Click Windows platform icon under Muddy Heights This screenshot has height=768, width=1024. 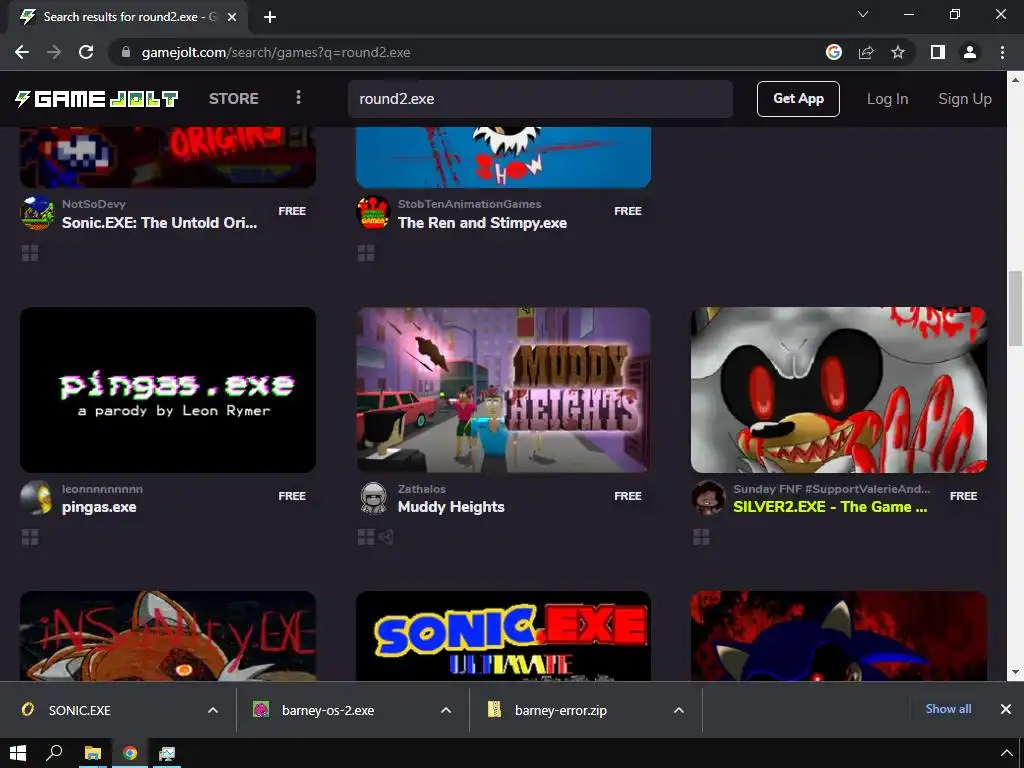tap(366, 537)
